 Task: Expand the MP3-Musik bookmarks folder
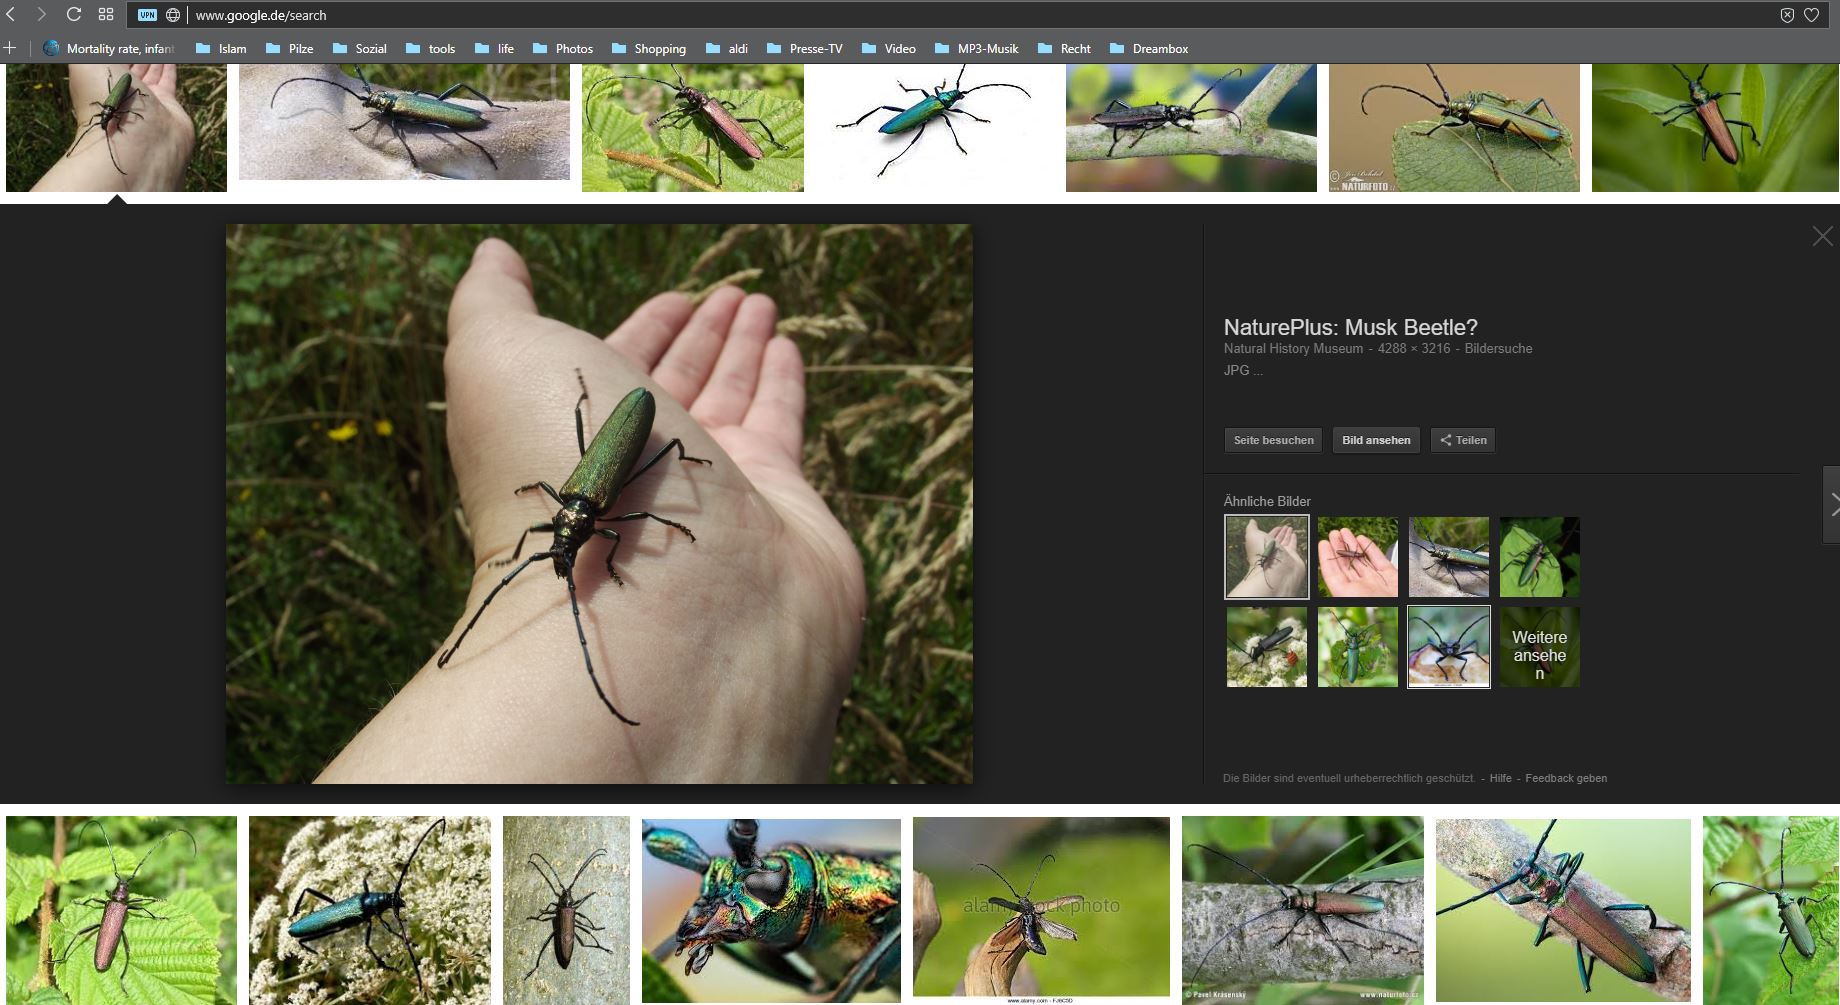[x=977, y=48]
